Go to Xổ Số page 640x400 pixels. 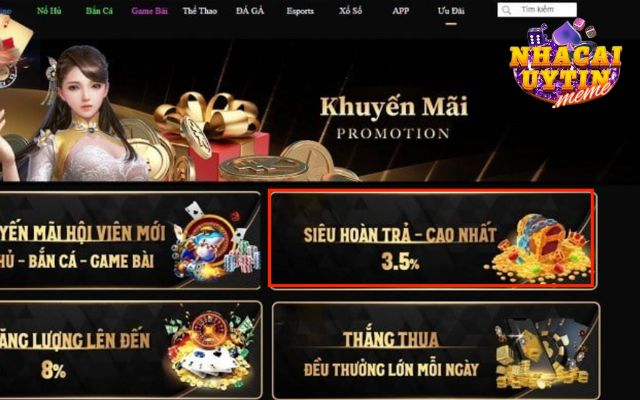(350, 11)
